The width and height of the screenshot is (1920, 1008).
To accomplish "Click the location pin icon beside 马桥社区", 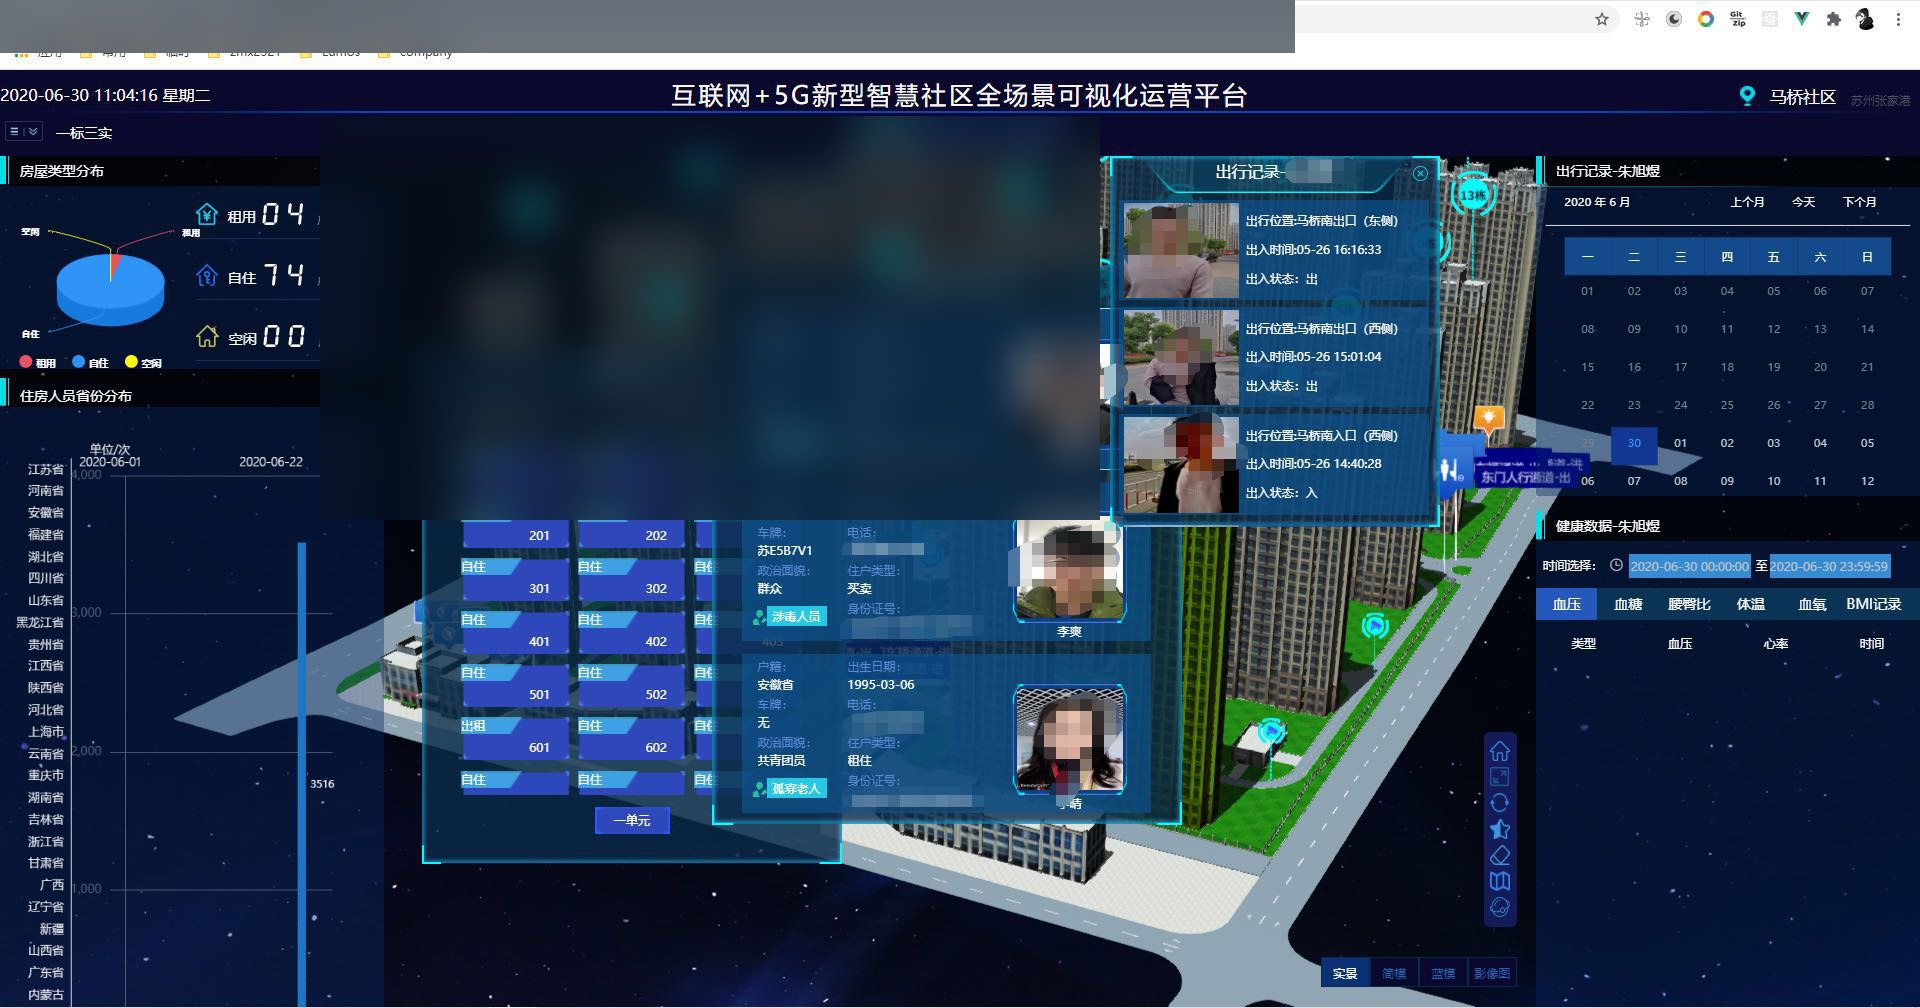I will tap(1747, 96).
